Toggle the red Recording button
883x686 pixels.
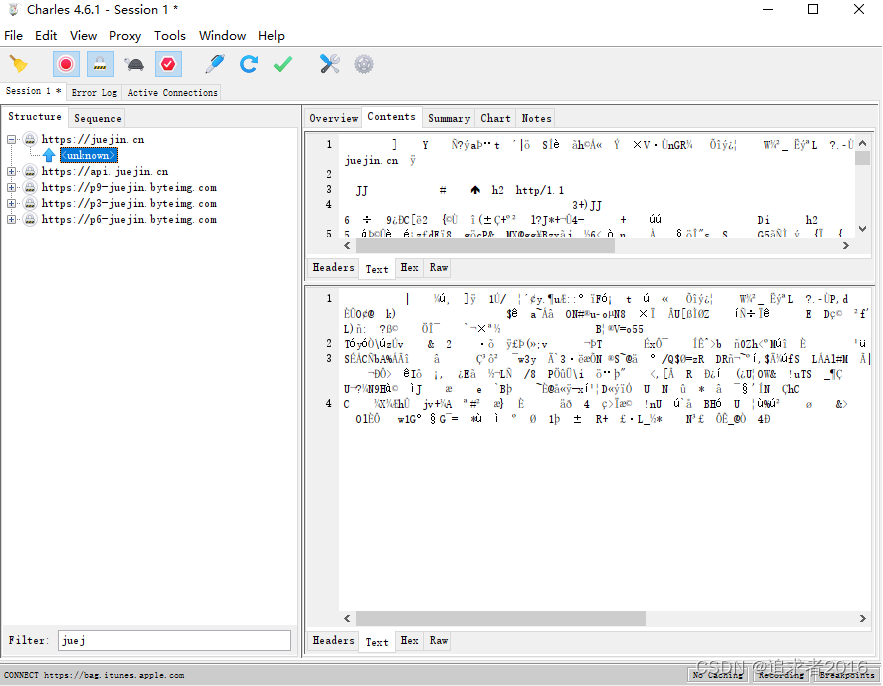click(x=66, y=64)
